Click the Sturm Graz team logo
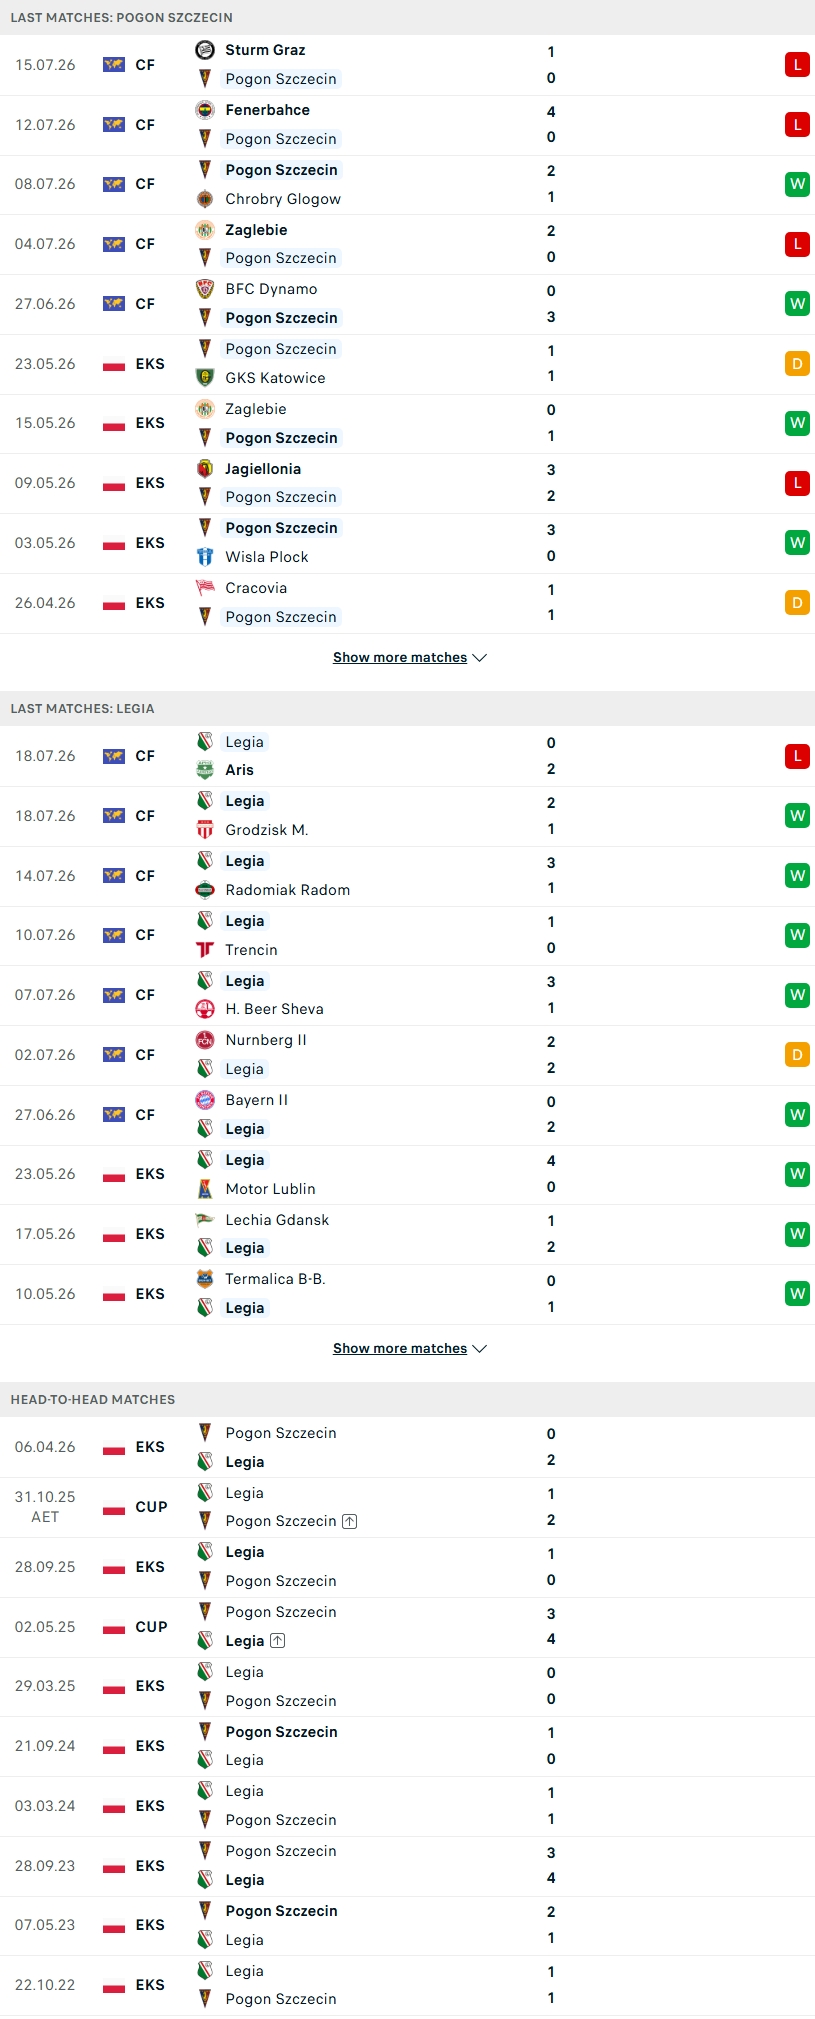This screenshot has width=815, height=2019. pos(205,50)
